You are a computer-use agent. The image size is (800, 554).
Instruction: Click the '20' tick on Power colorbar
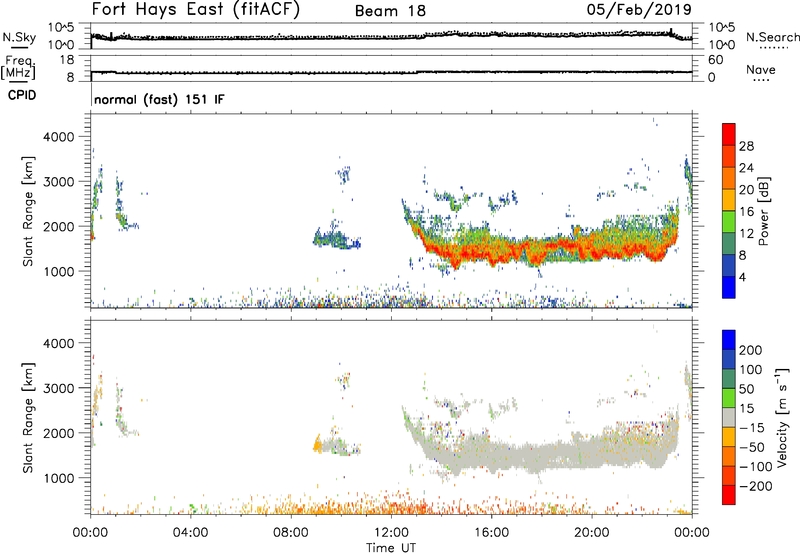(x=746, y=190)
